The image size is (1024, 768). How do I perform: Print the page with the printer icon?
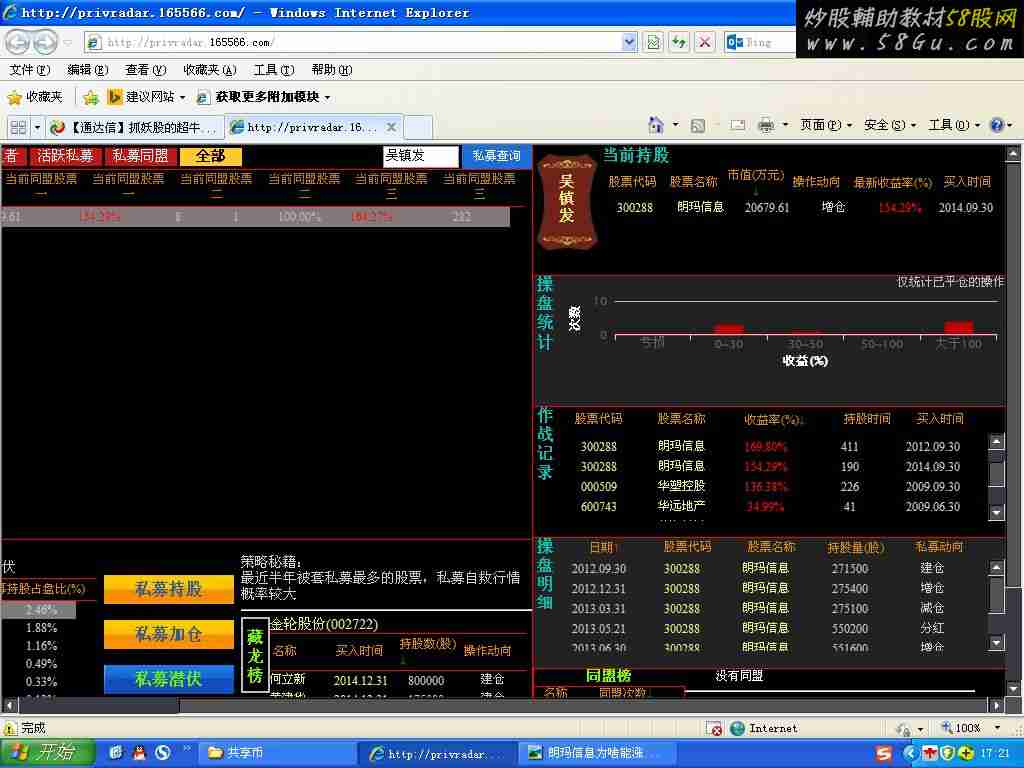tap(766, 125)
